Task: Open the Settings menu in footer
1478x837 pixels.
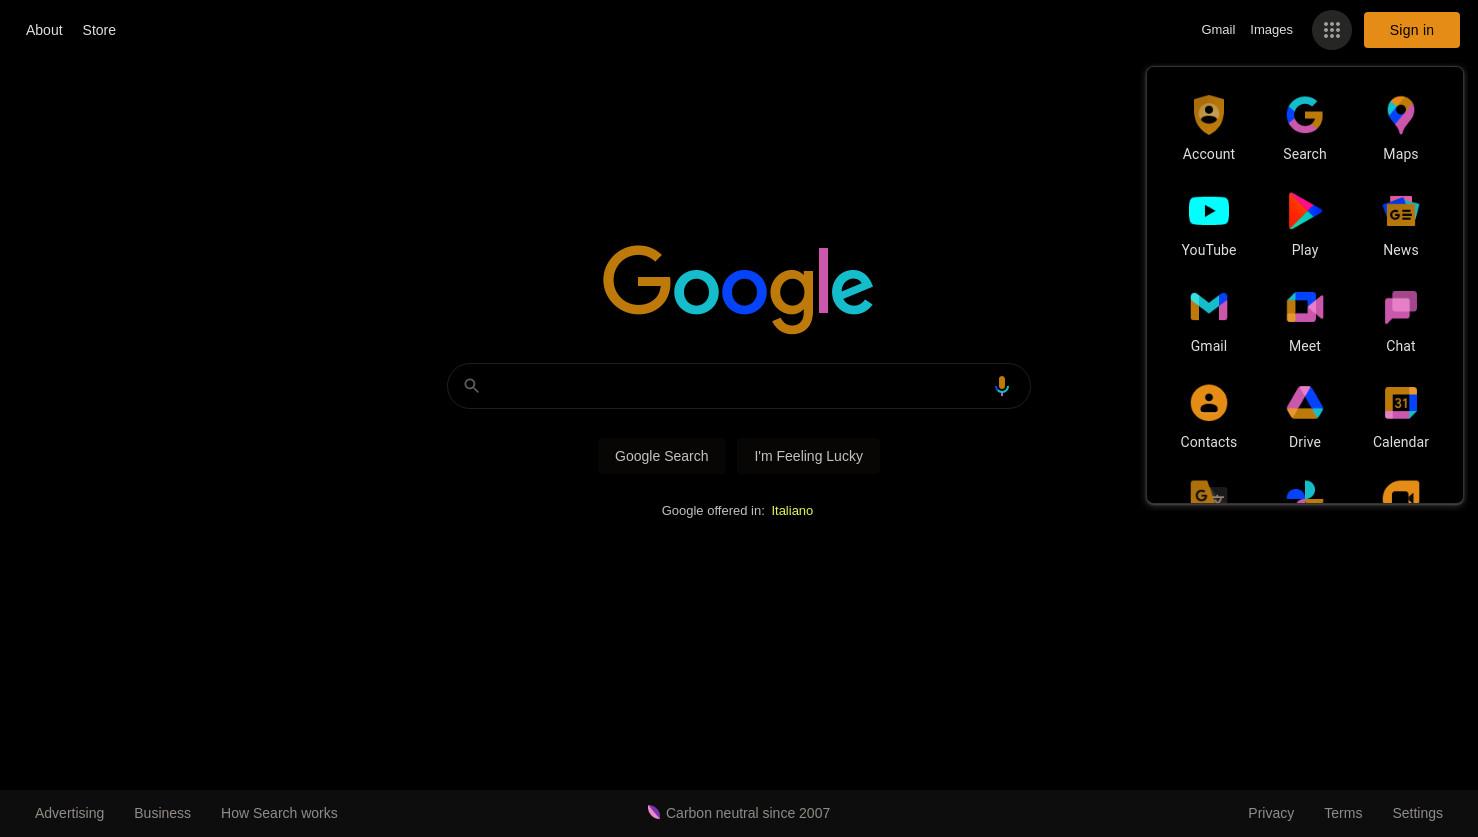Action: [x=1417, y=813]
